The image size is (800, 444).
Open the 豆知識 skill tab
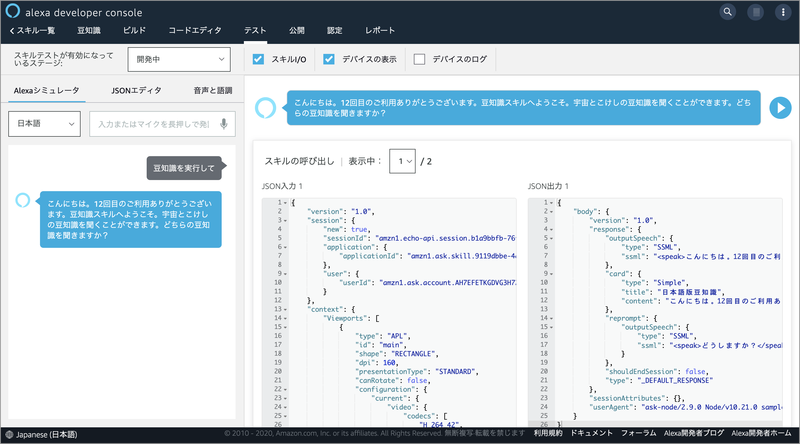[x=89, y=31]
